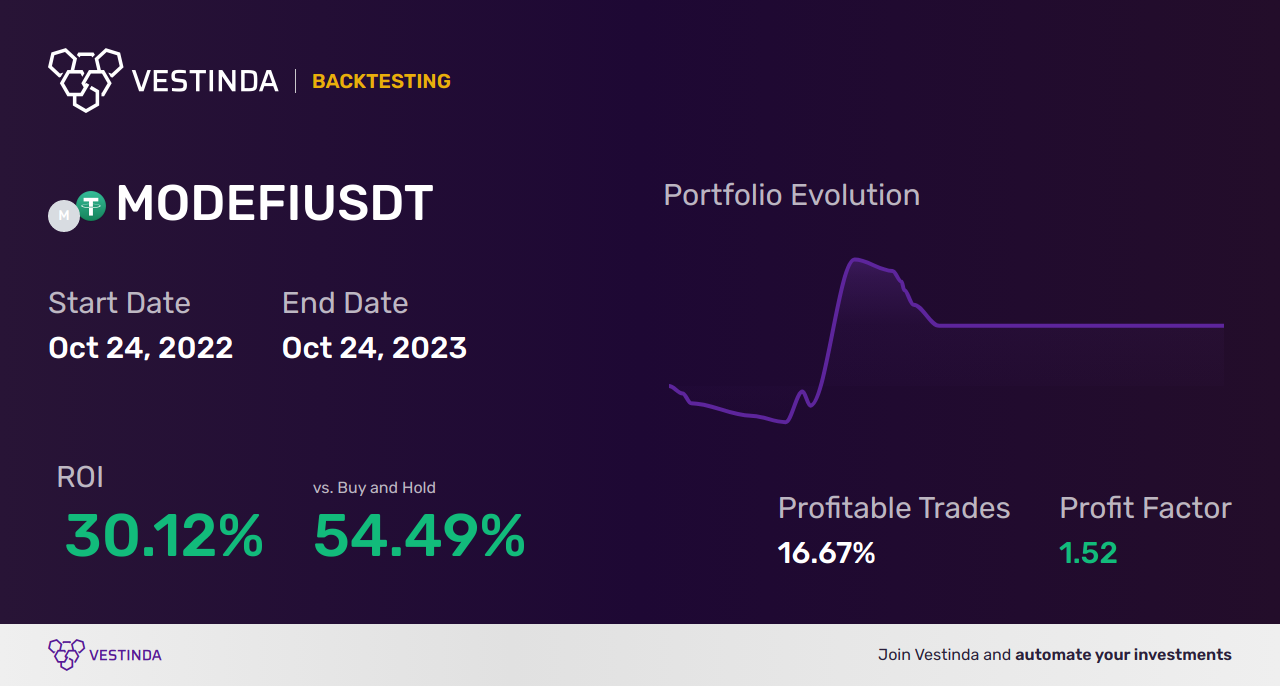The width and height of the screenshot is (1280, 686).
Task: Click the 54.49% vs. Buy and Hold value
Action: [419, 537]
